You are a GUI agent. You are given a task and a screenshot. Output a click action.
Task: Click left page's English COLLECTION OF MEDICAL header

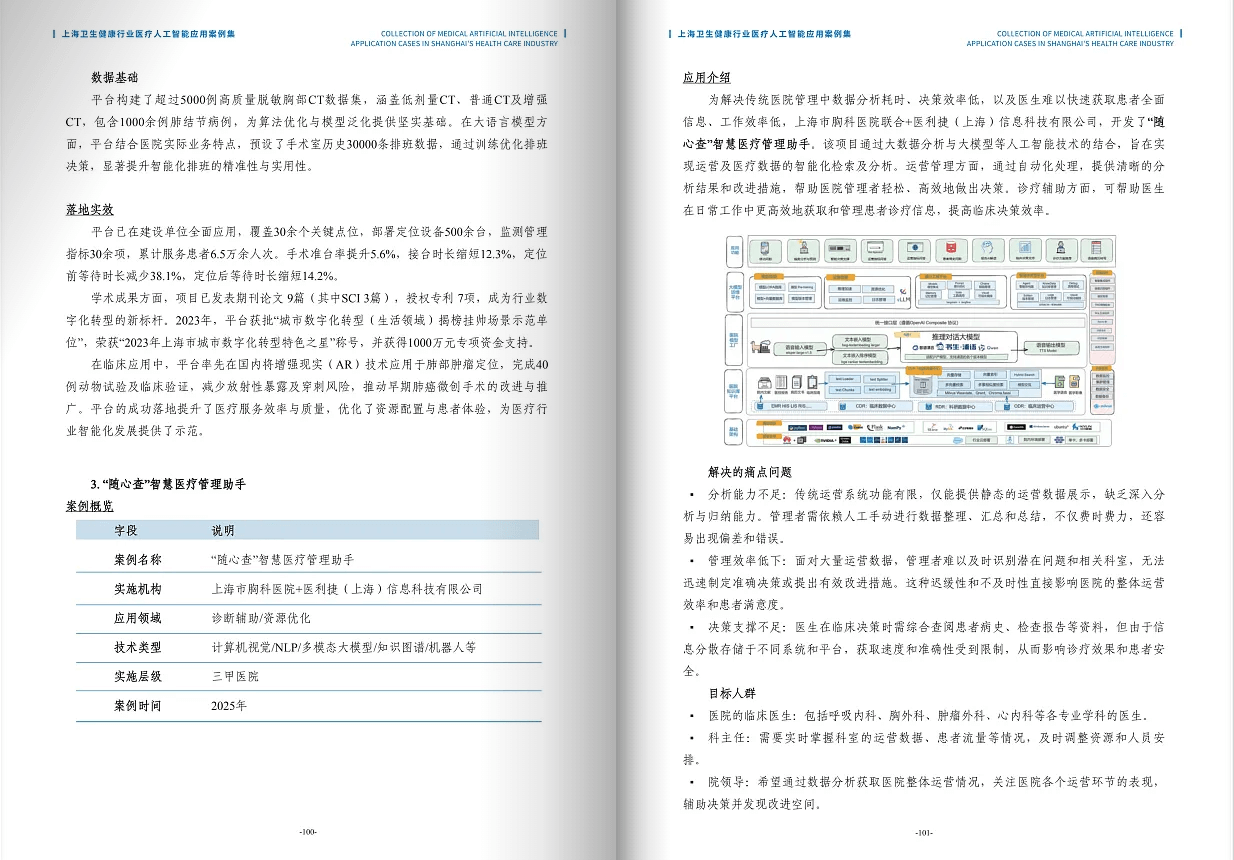click(x=468, y=33)
